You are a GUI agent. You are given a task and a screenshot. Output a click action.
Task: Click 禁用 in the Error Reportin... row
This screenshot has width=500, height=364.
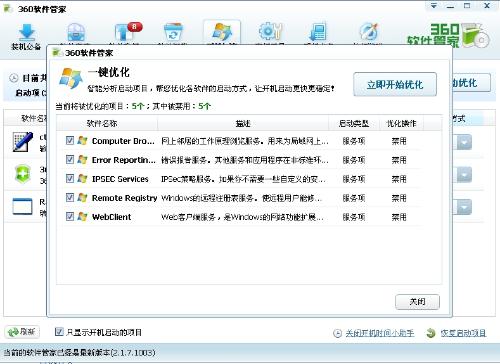tap(399, 160)
